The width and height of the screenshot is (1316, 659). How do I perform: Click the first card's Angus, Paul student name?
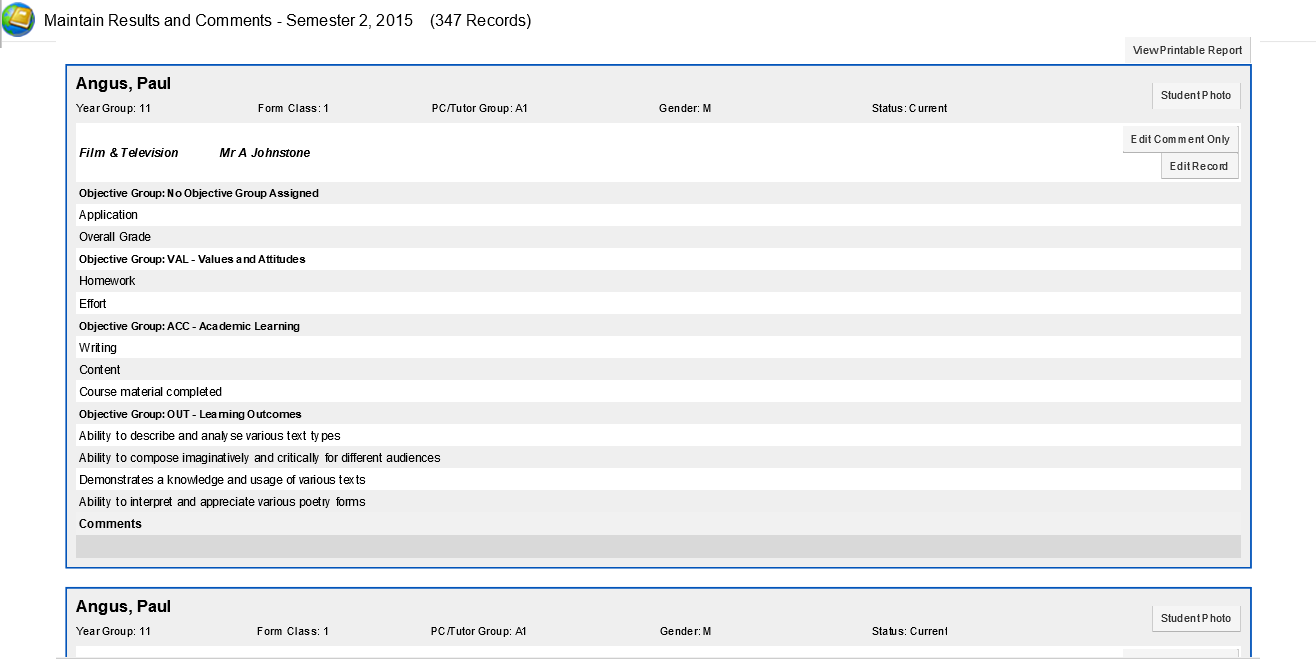[123, 84]
